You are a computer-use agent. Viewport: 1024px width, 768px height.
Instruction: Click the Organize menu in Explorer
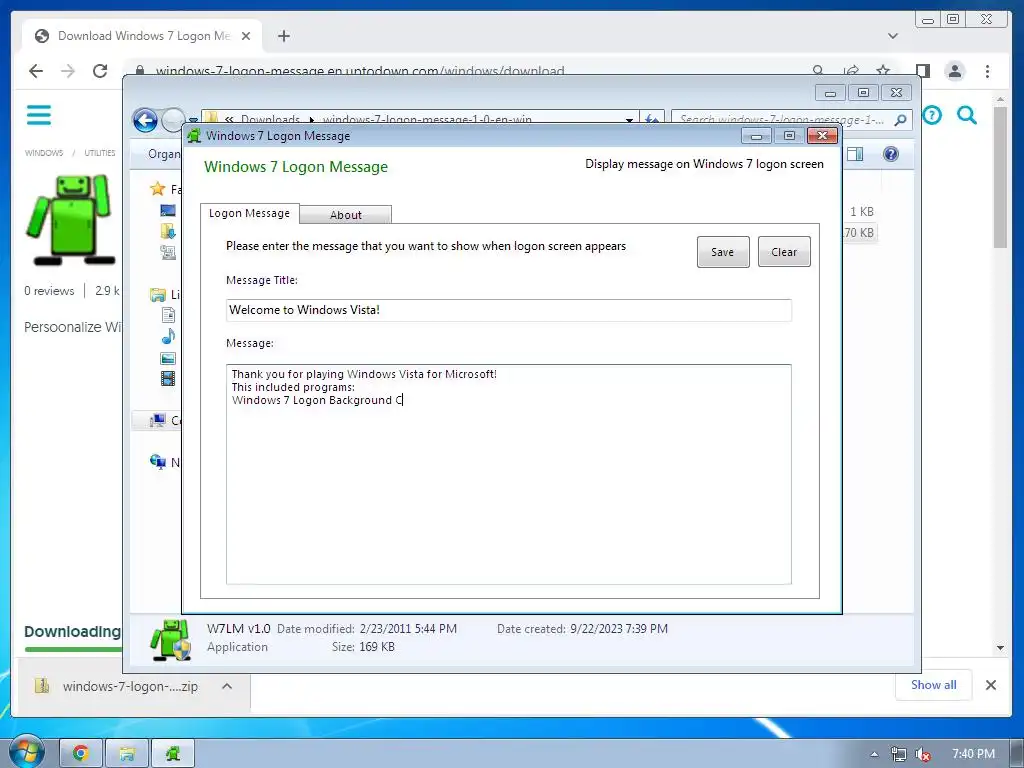pyautogui.click(x=164, y=154)
